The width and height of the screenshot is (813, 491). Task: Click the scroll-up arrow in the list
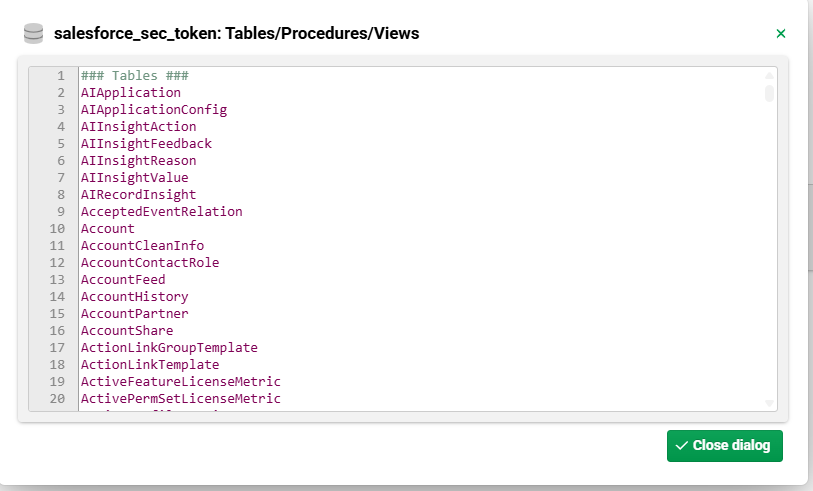(769, 76)
